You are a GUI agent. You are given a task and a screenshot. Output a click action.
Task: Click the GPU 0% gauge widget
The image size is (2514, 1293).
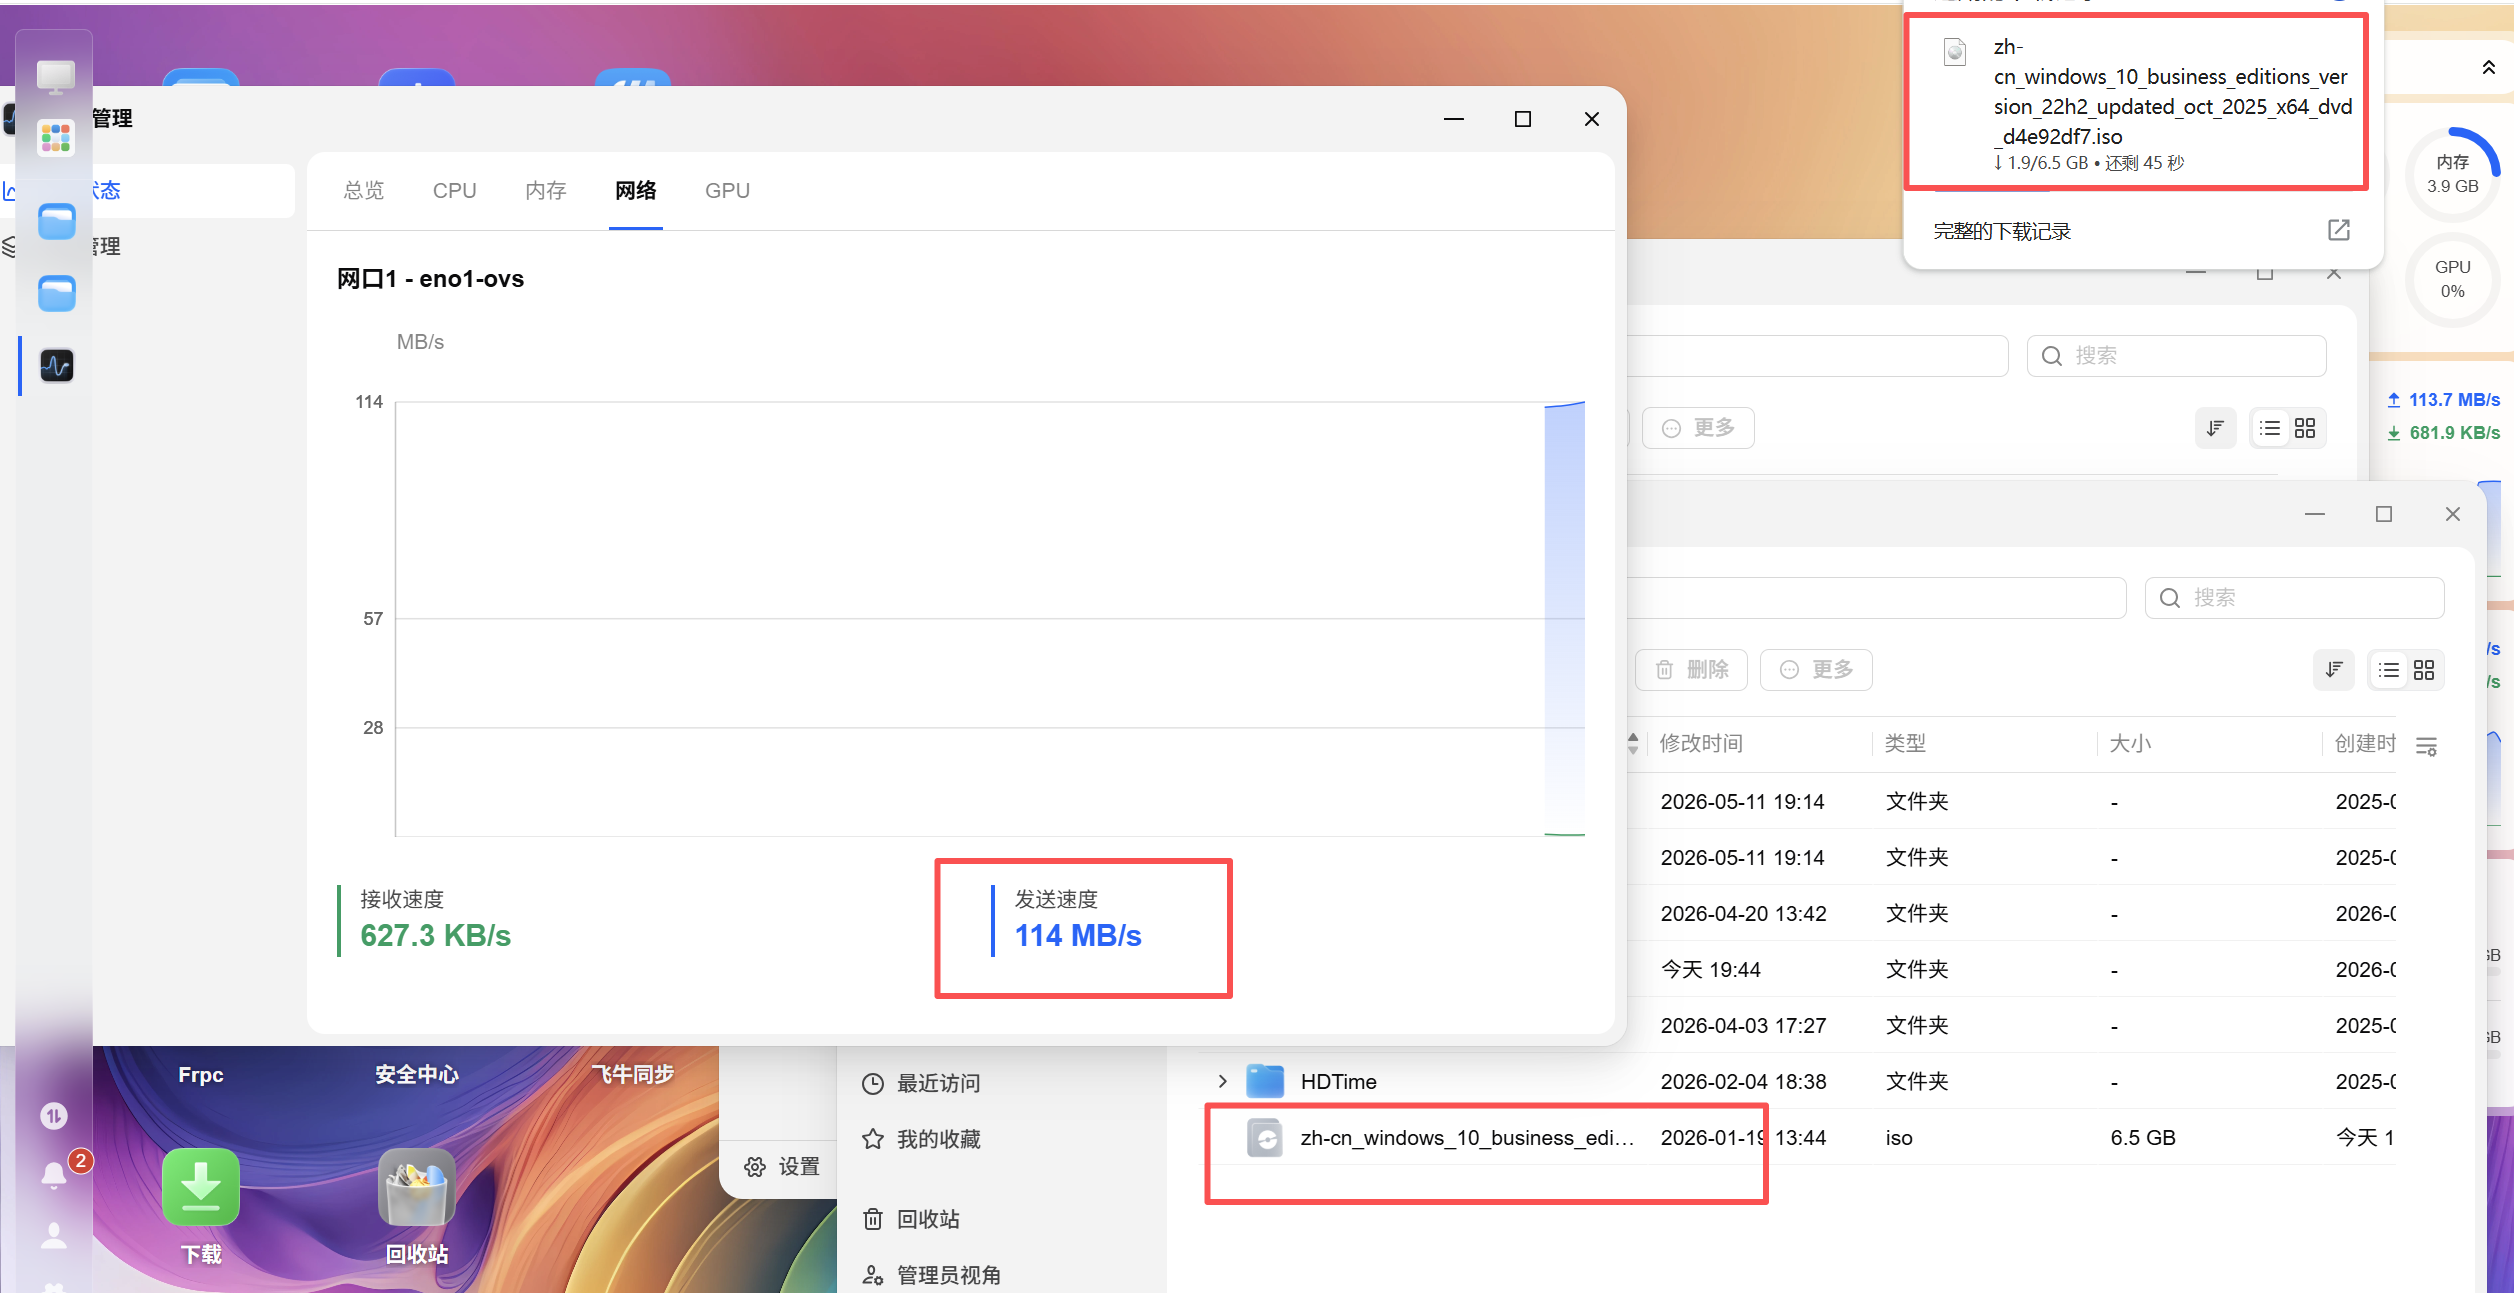point(2452,279)
